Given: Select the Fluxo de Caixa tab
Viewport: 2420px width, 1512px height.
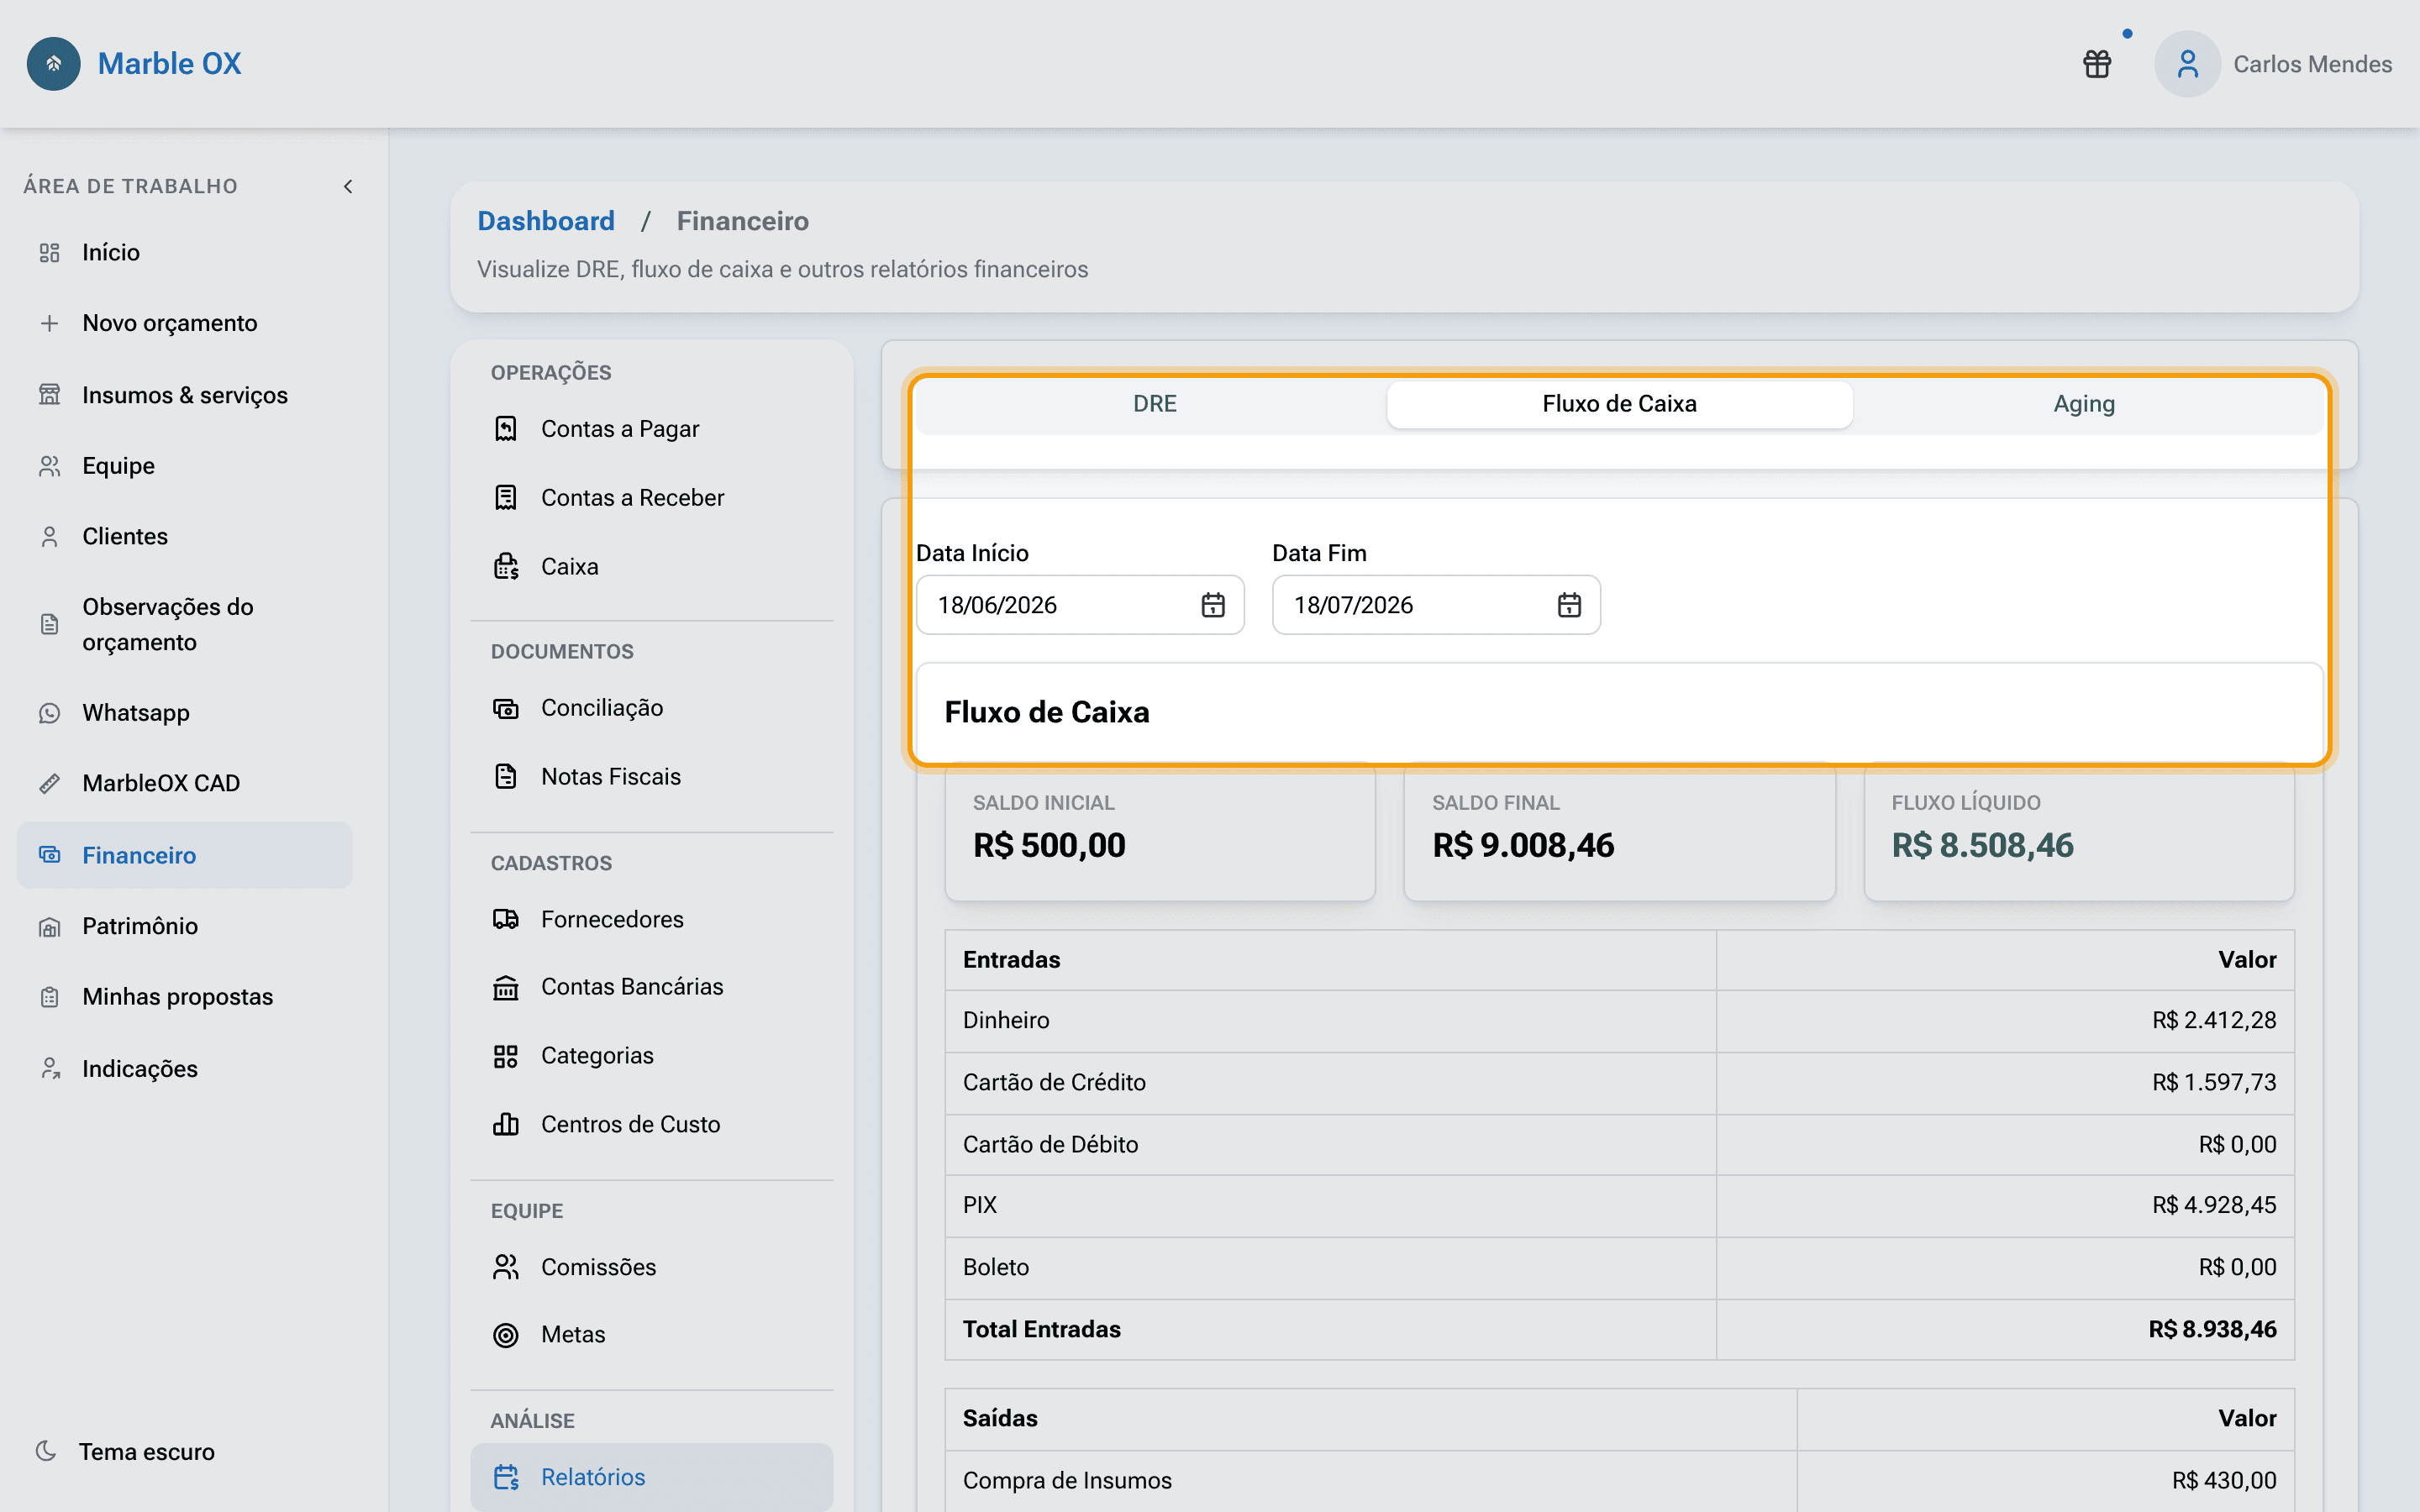Looking at the screenshot, I should [x=1619, y=404].
